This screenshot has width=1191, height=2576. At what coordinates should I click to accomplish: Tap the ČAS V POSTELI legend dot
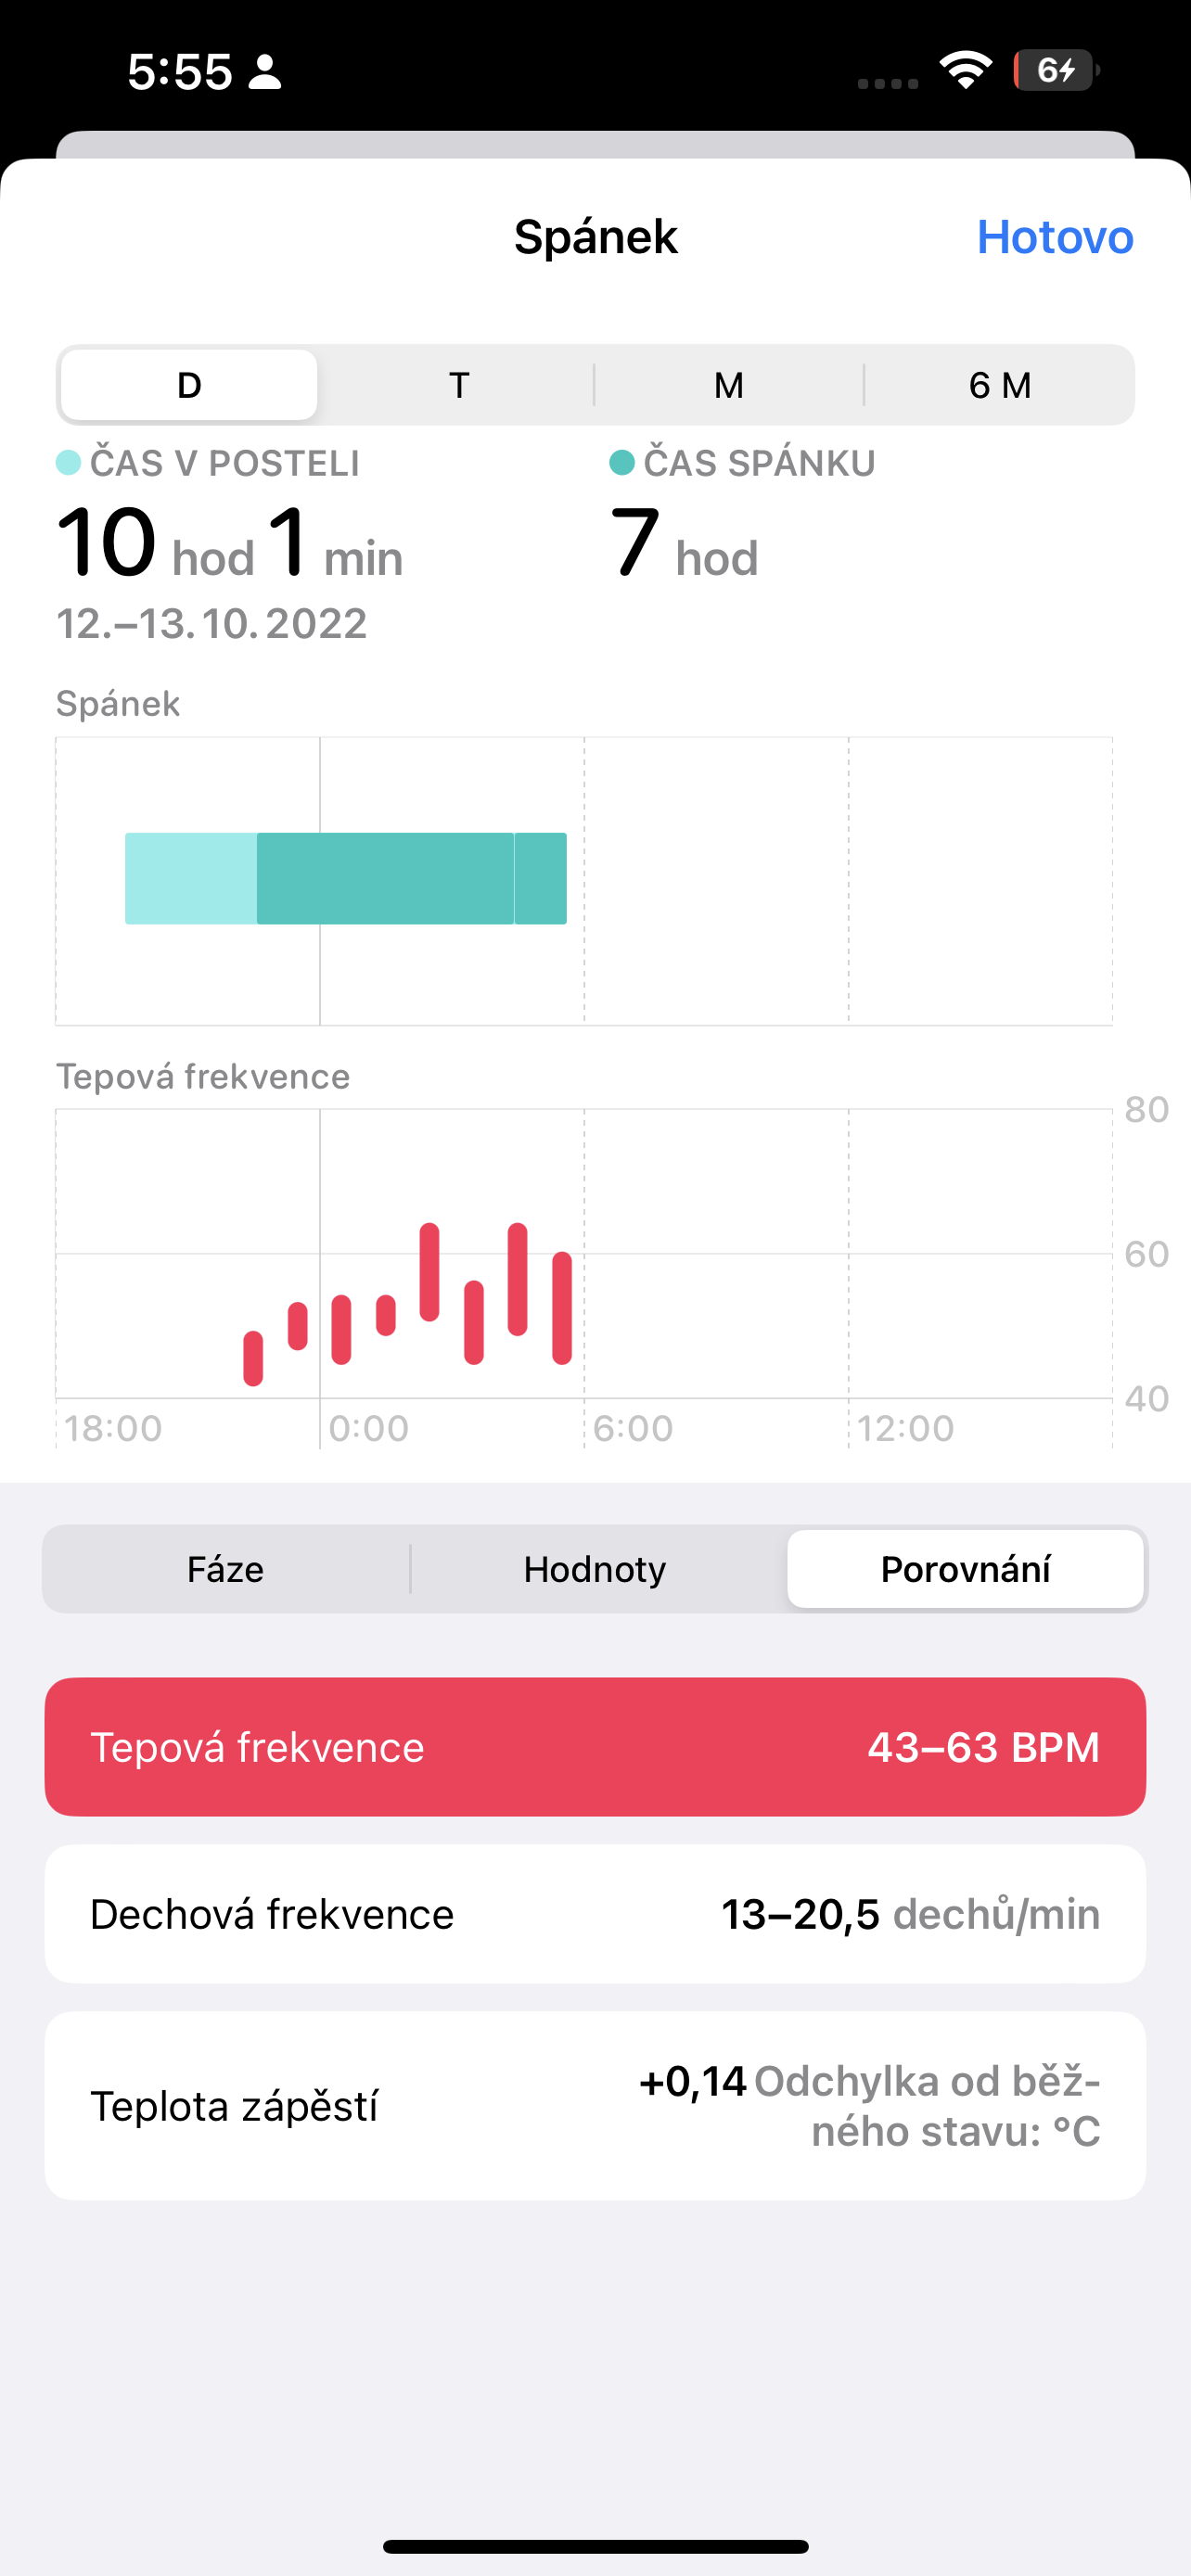[68, 463]
